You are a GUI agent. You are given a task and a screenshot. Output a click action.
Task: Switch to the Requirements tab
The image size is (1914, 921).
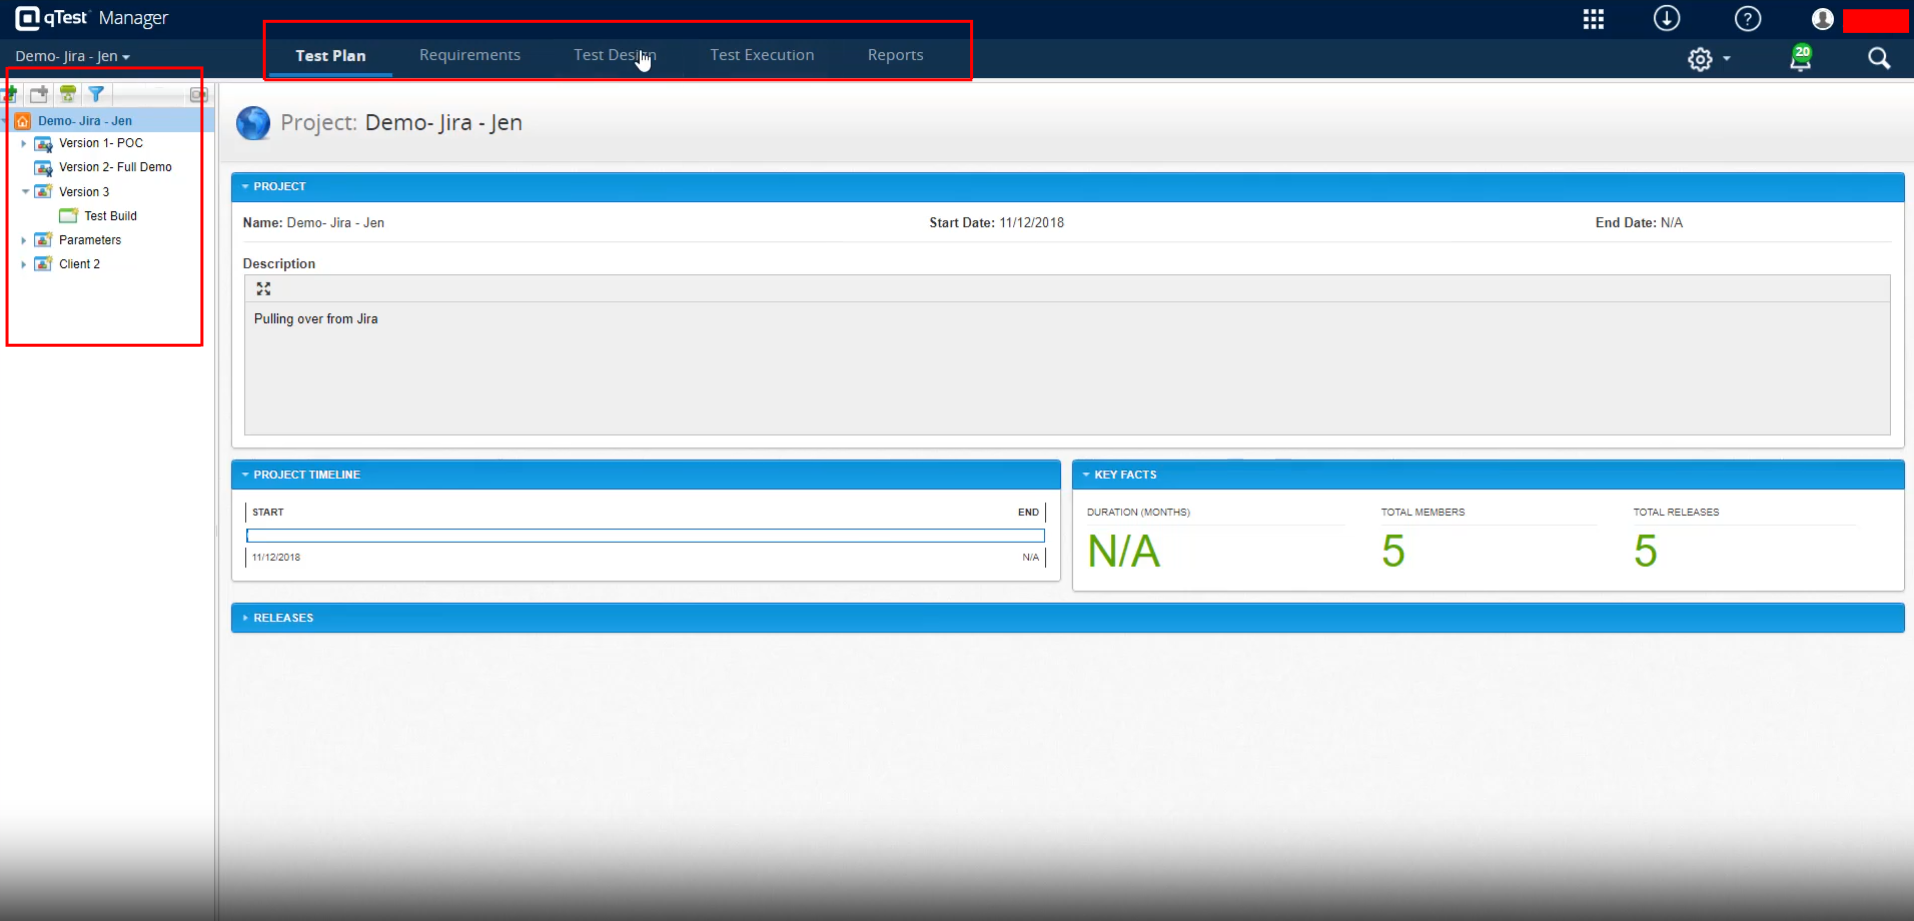(x=469, y=55)
